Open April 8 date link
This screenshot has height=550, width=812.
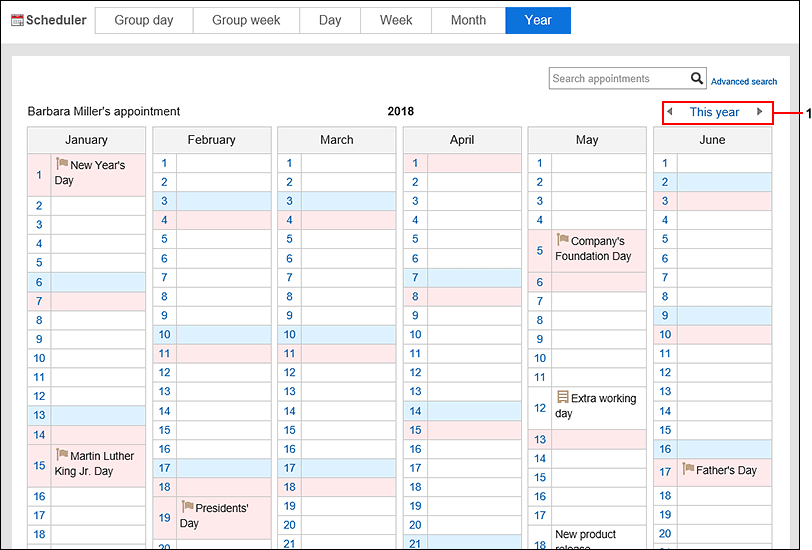(415, 296)
